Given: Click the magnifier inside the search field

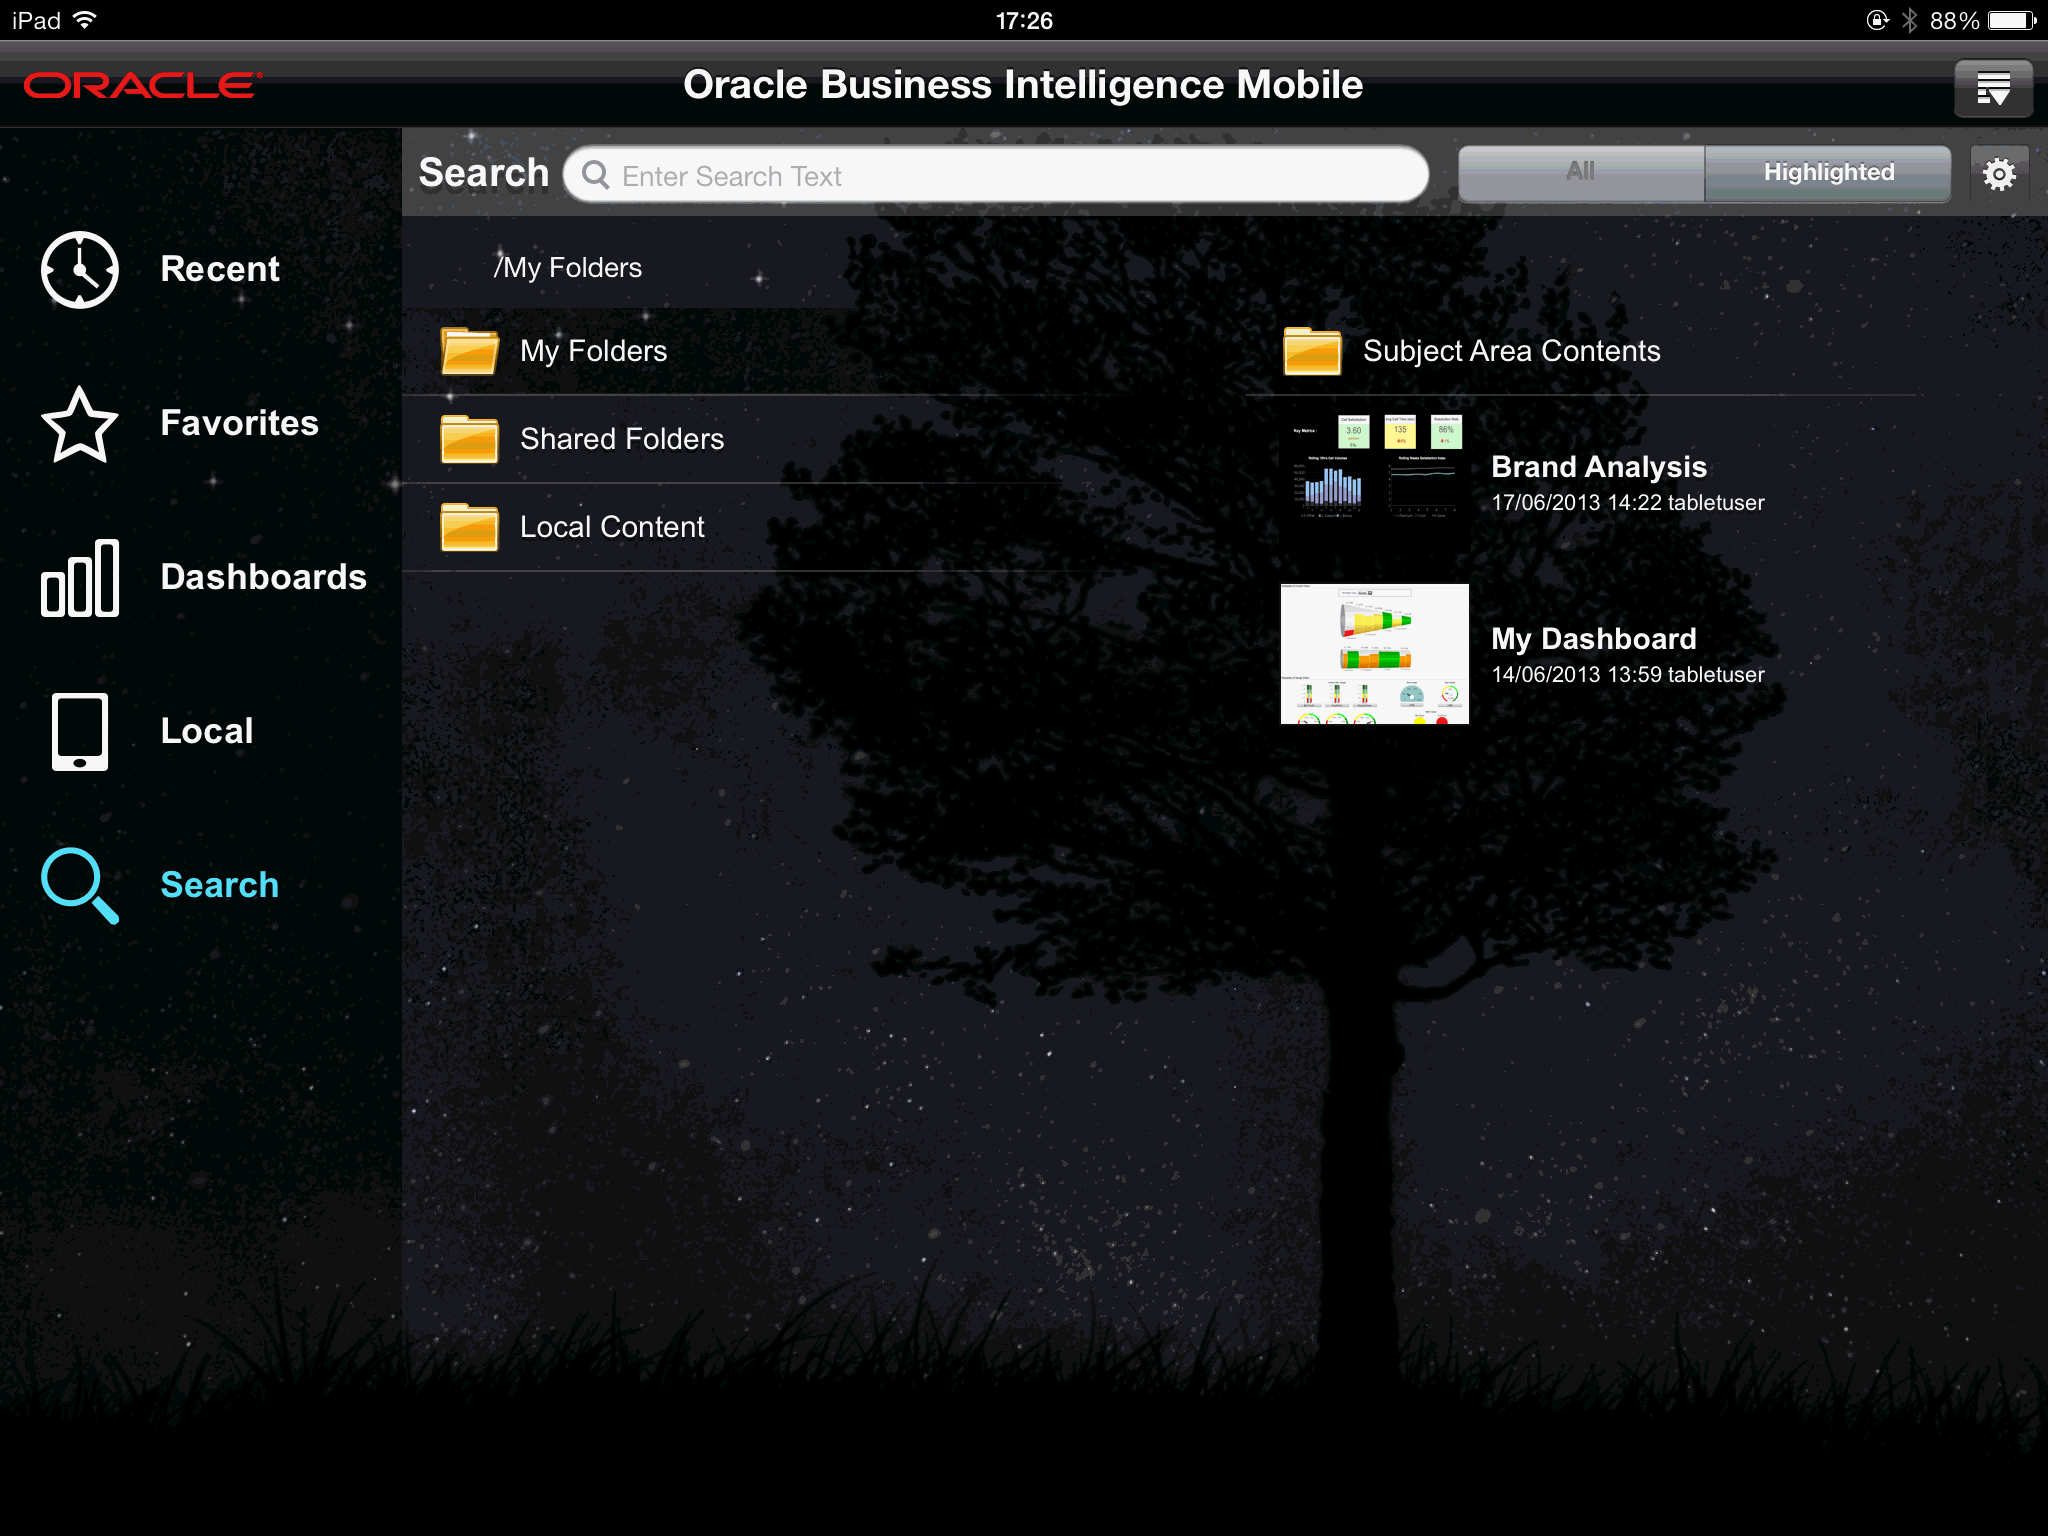Looking at the screenshot, I should (x=596, y=175).
